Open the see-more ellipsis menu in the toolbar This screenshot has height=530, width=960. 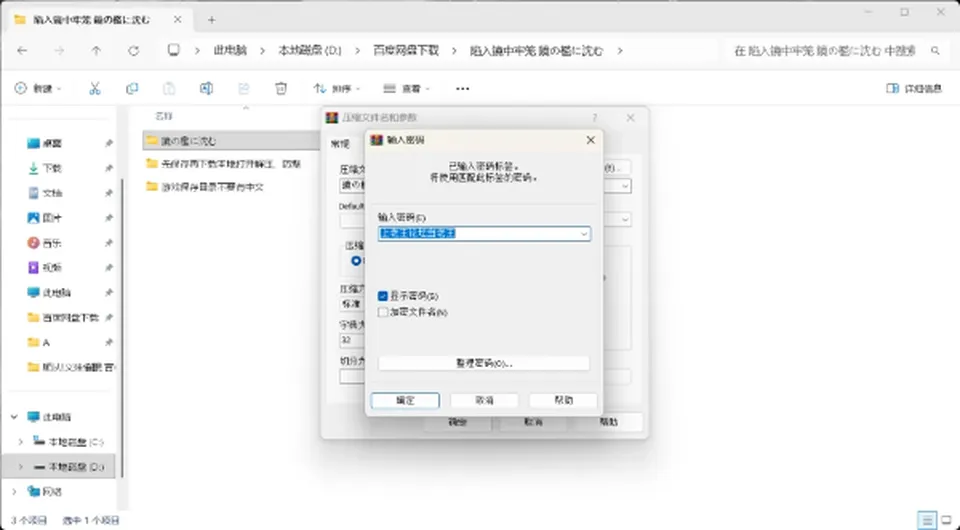463,89
